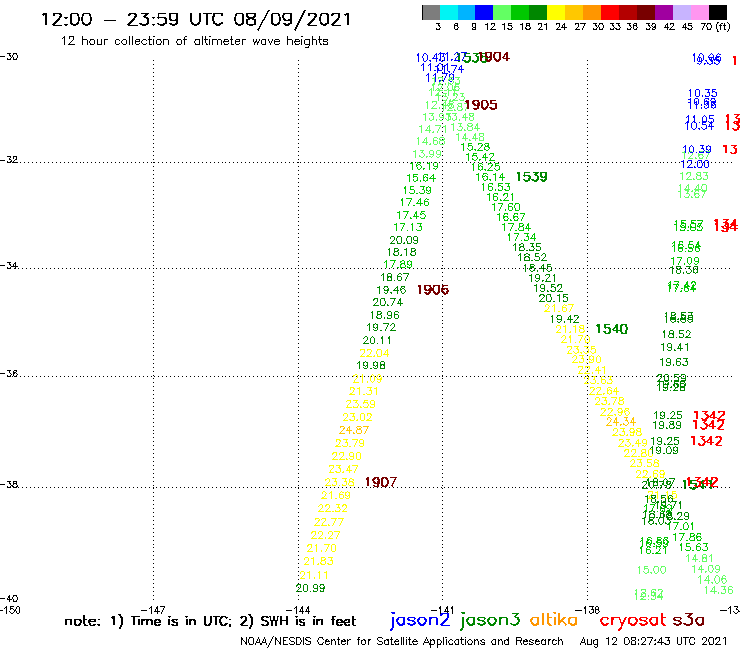Viewport: 740px width, 650px height.
Task: Select the green value '20.15'
Action: tap(554, 298)
